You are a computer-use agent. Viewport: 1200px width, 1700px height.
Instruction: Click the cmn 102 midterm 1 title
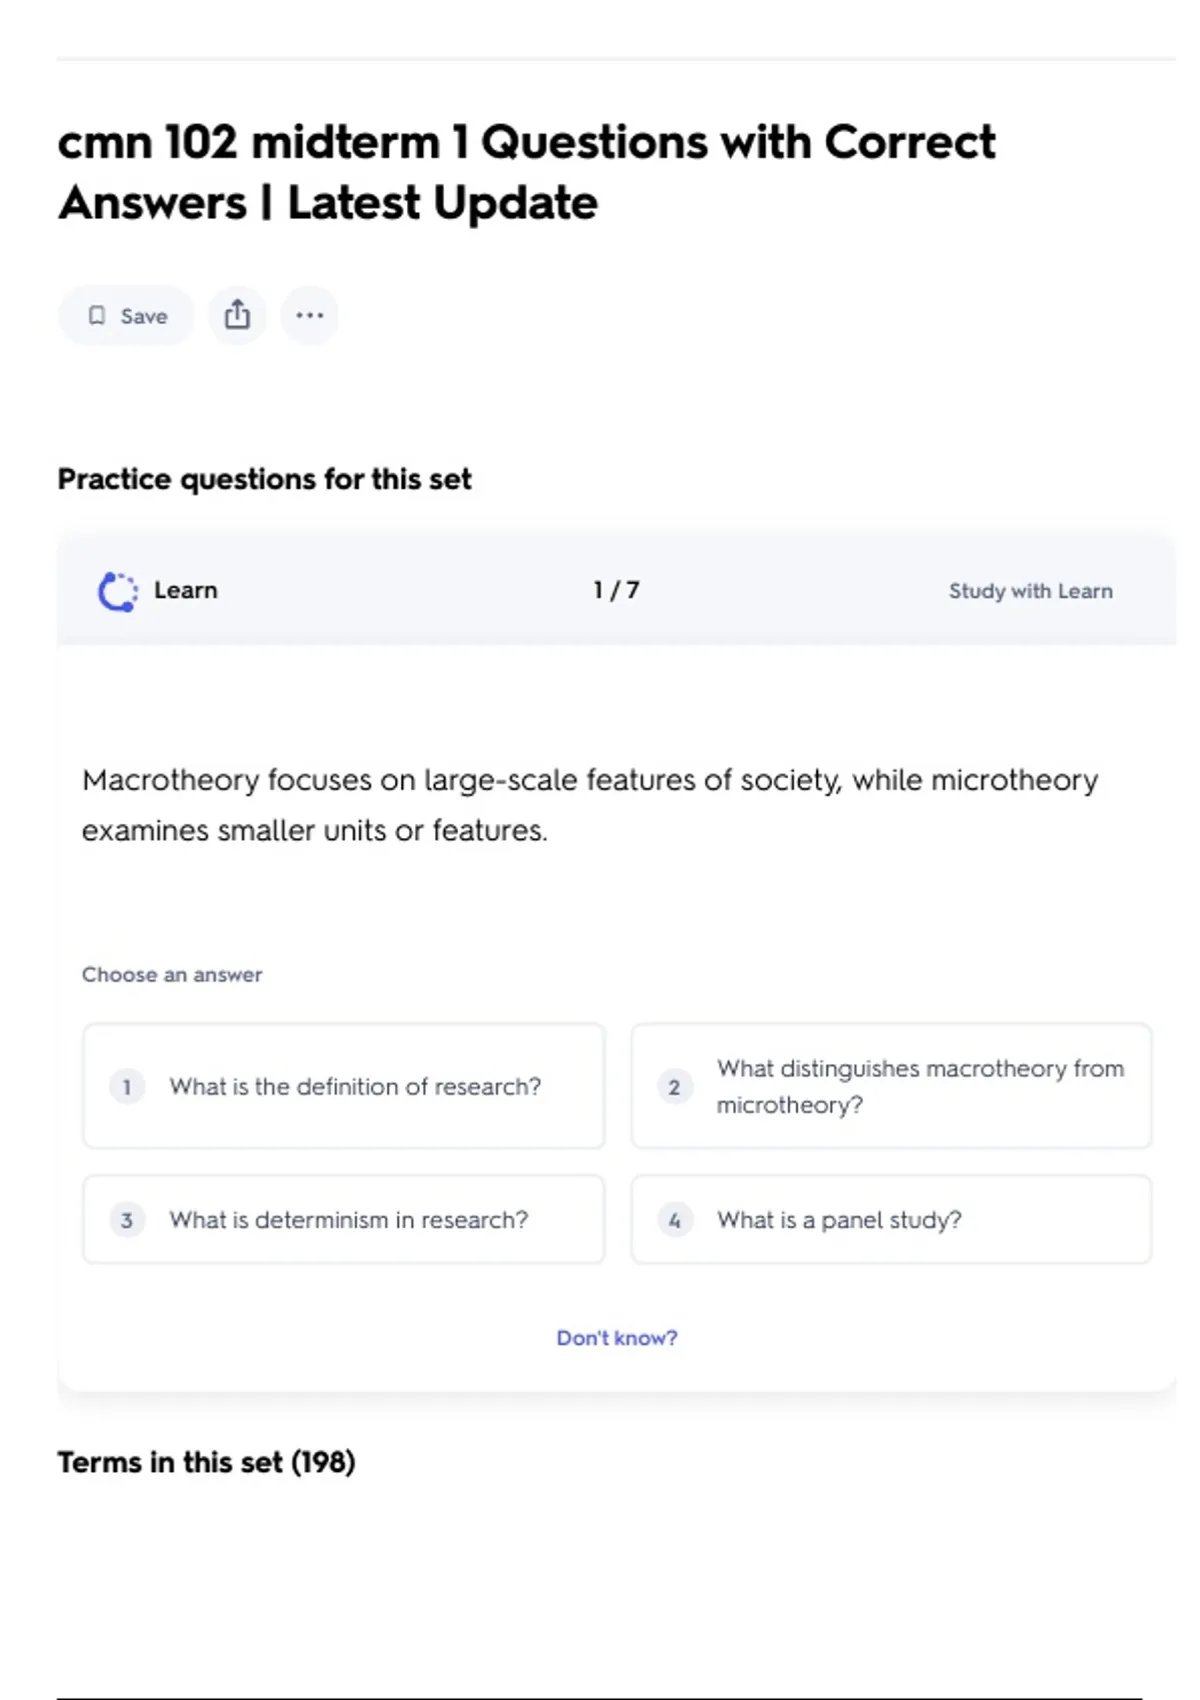click(x=526, y=172)
